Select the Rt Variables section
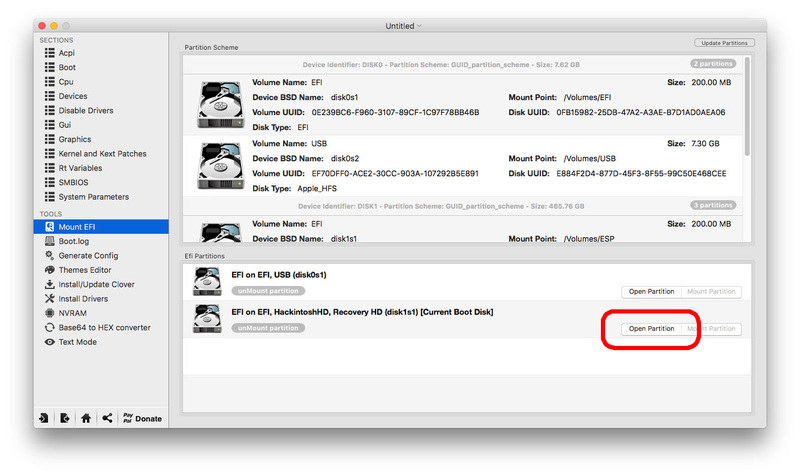 pyautogui.click(x=80, y=168)
